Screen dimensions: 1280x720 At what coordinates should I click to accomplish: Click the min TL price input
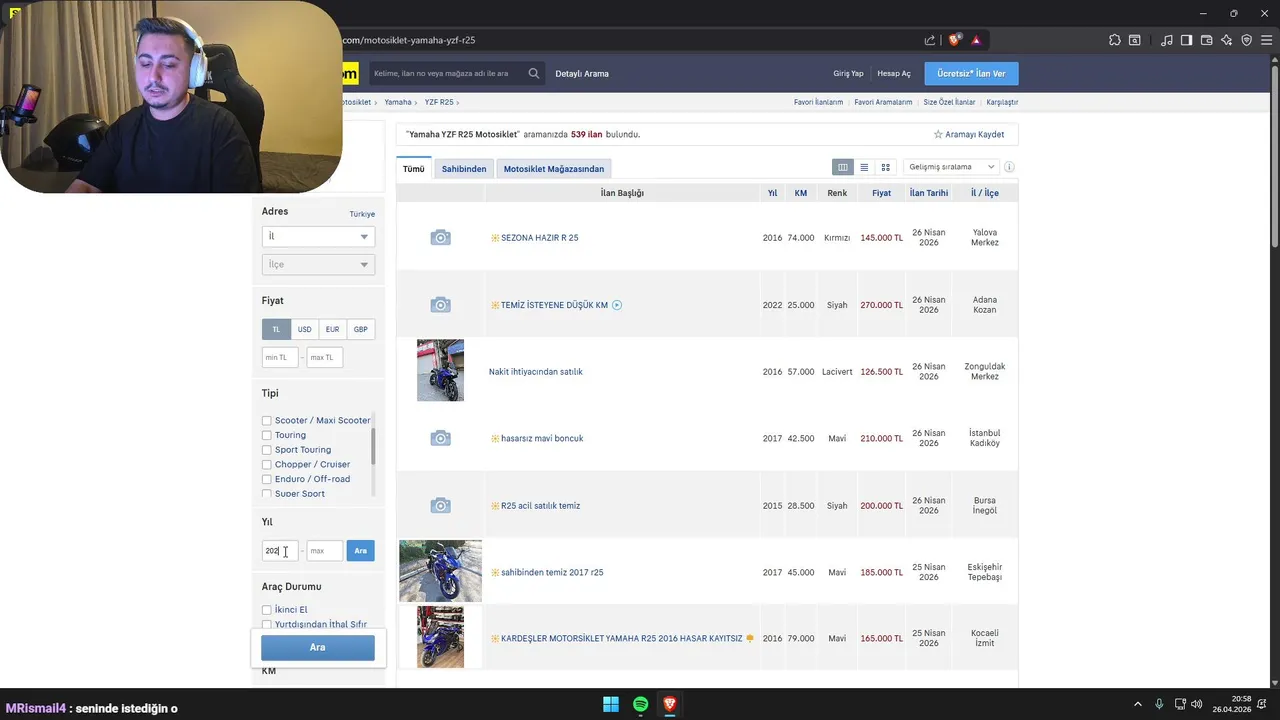click(x=280, y=357)
